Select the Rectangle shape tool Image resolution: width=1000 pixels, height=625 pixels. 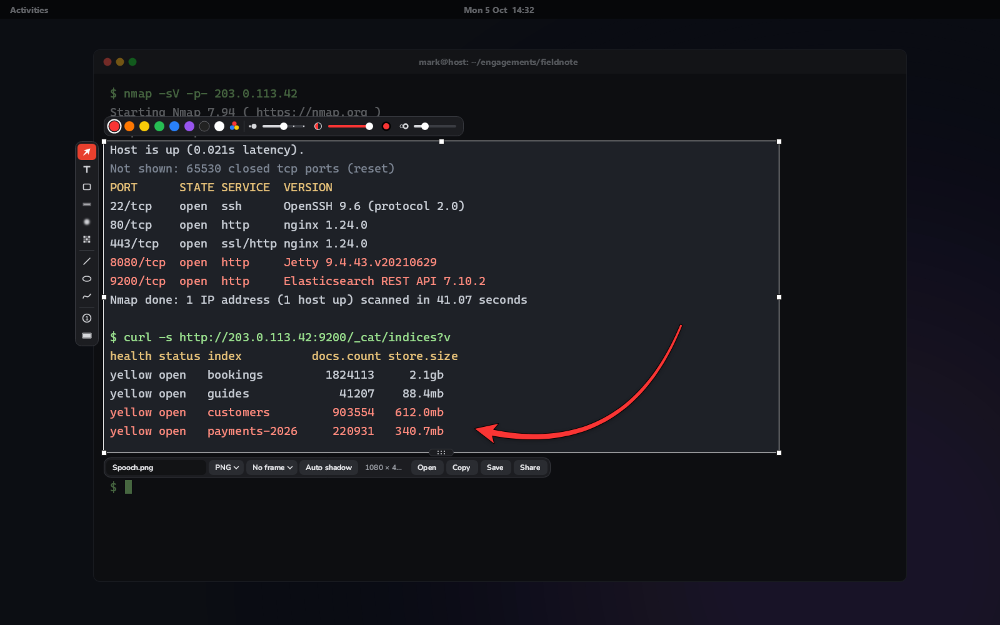coord(87,187)
